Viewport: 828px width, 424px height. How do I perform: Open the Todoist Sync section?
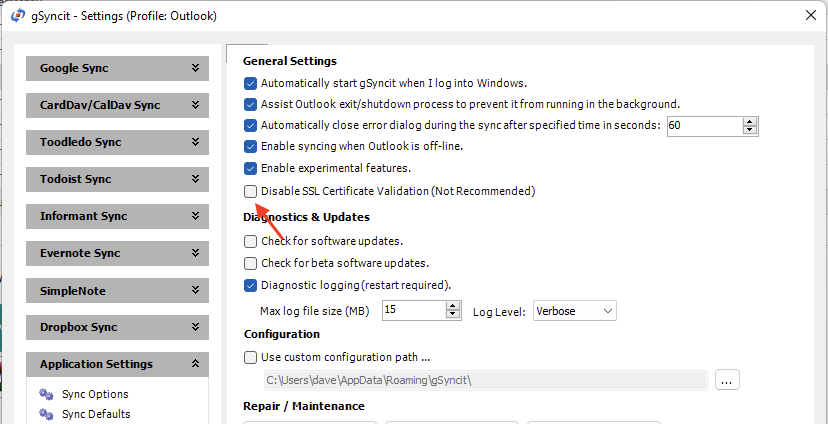pos(117,179)
